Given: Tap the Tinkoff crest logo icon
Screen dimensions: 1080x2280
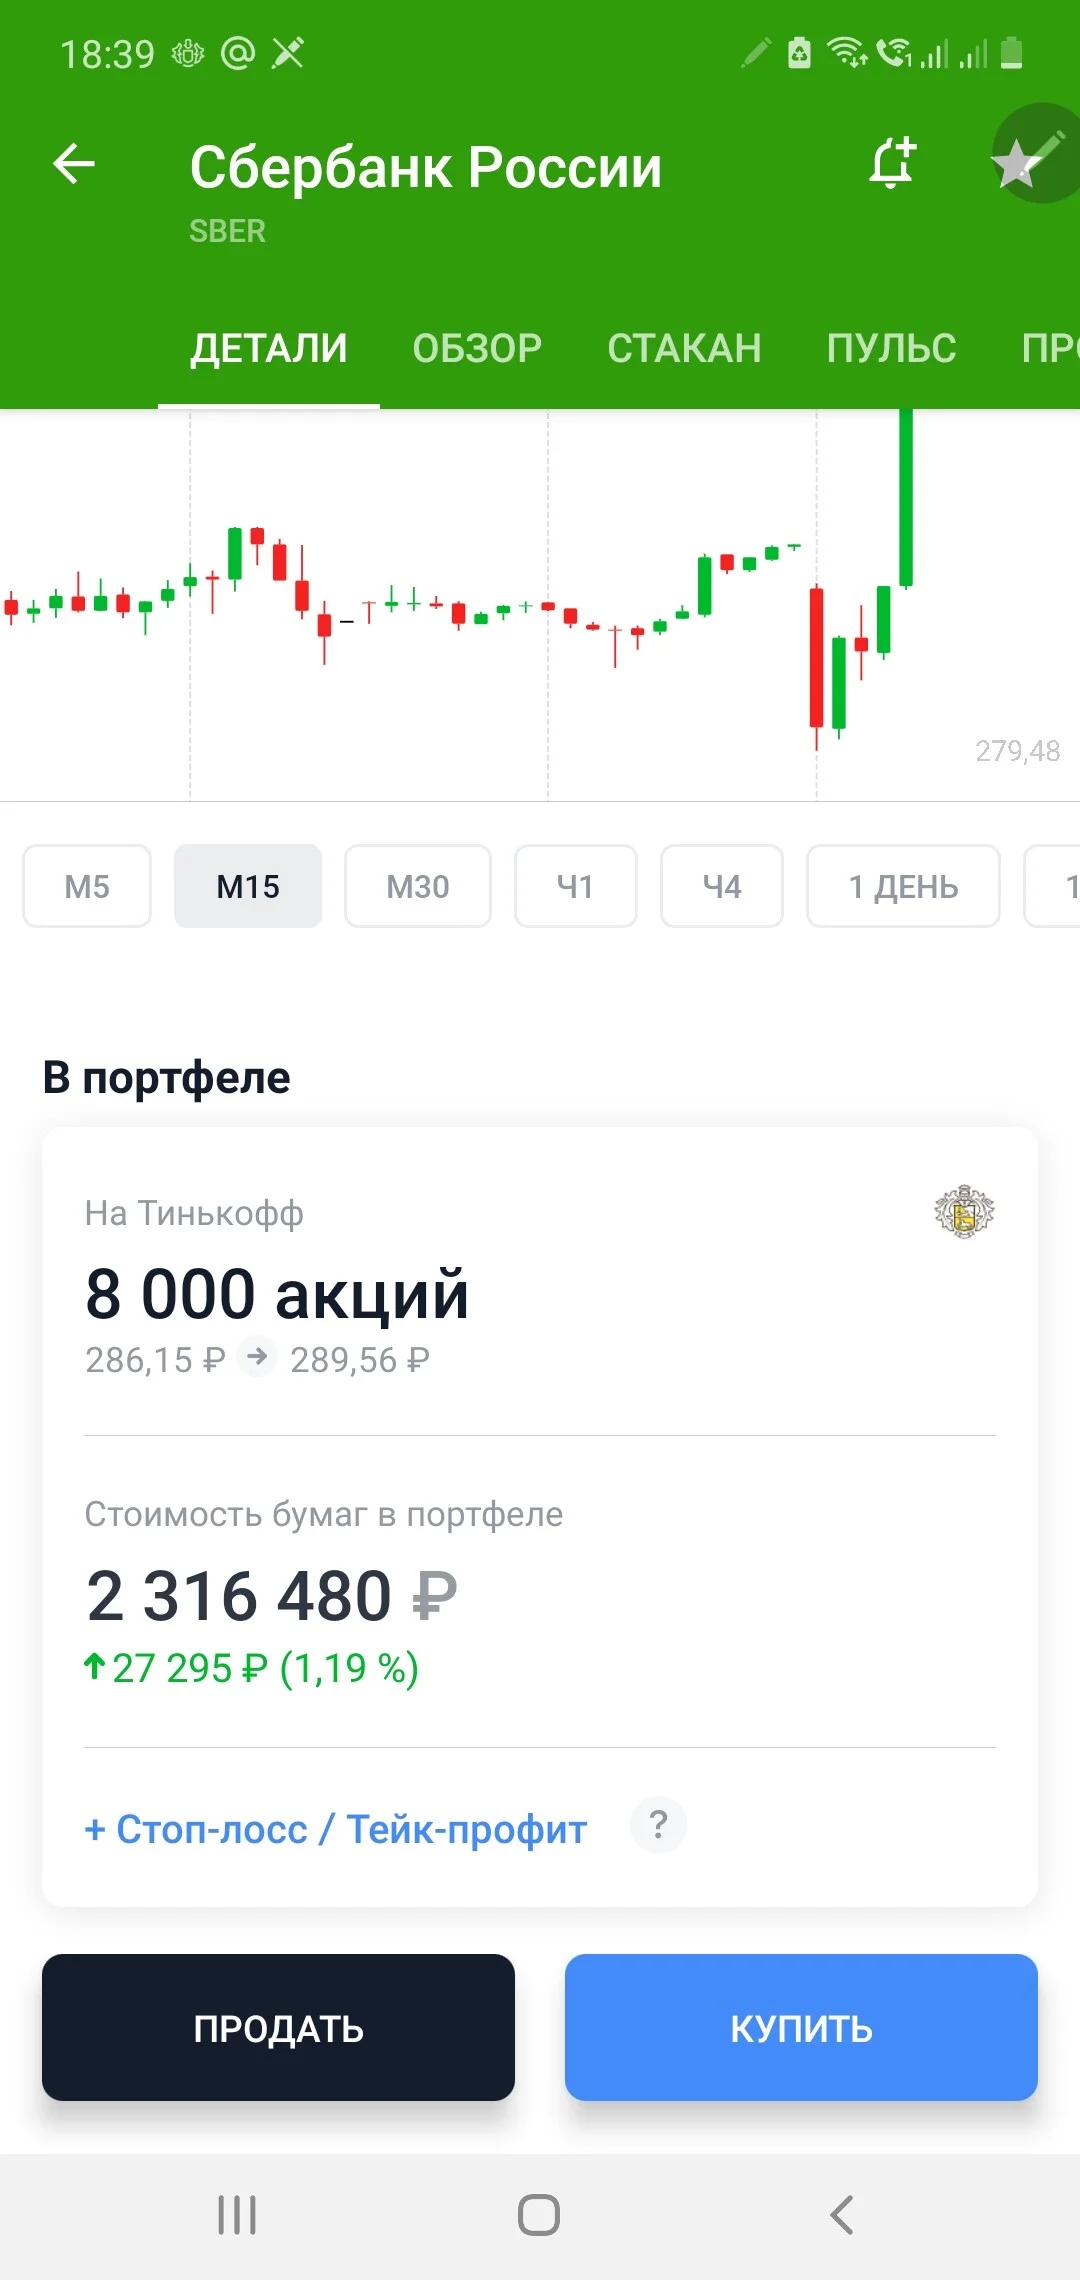Looking at the screenshot, I should [x=964, y=1212].
